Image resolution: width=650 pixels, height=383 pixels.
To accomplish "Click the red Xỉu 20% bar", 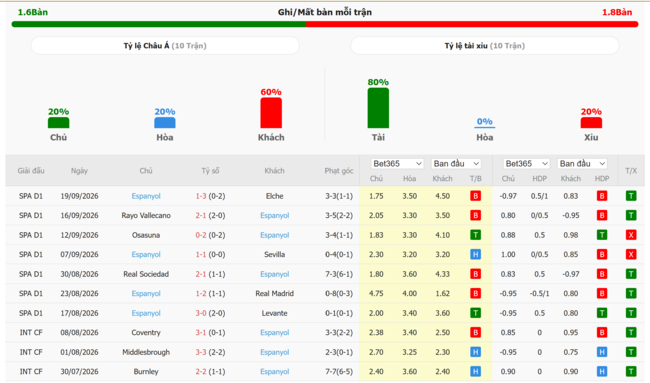I will pos(591,123).
